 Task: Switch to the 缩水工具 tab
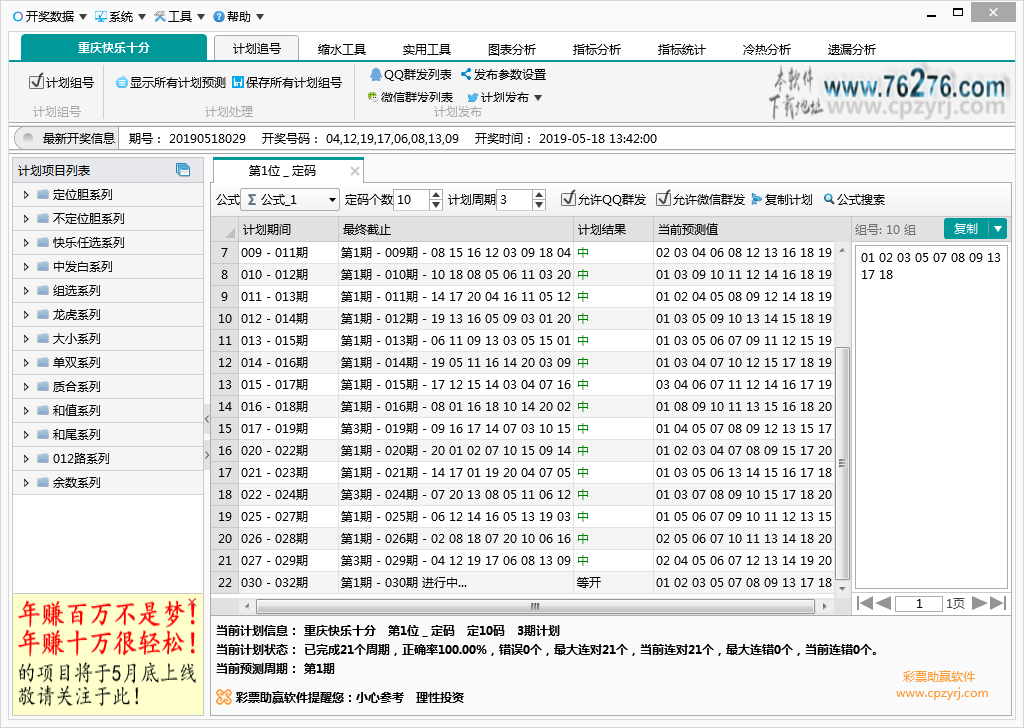342,49
